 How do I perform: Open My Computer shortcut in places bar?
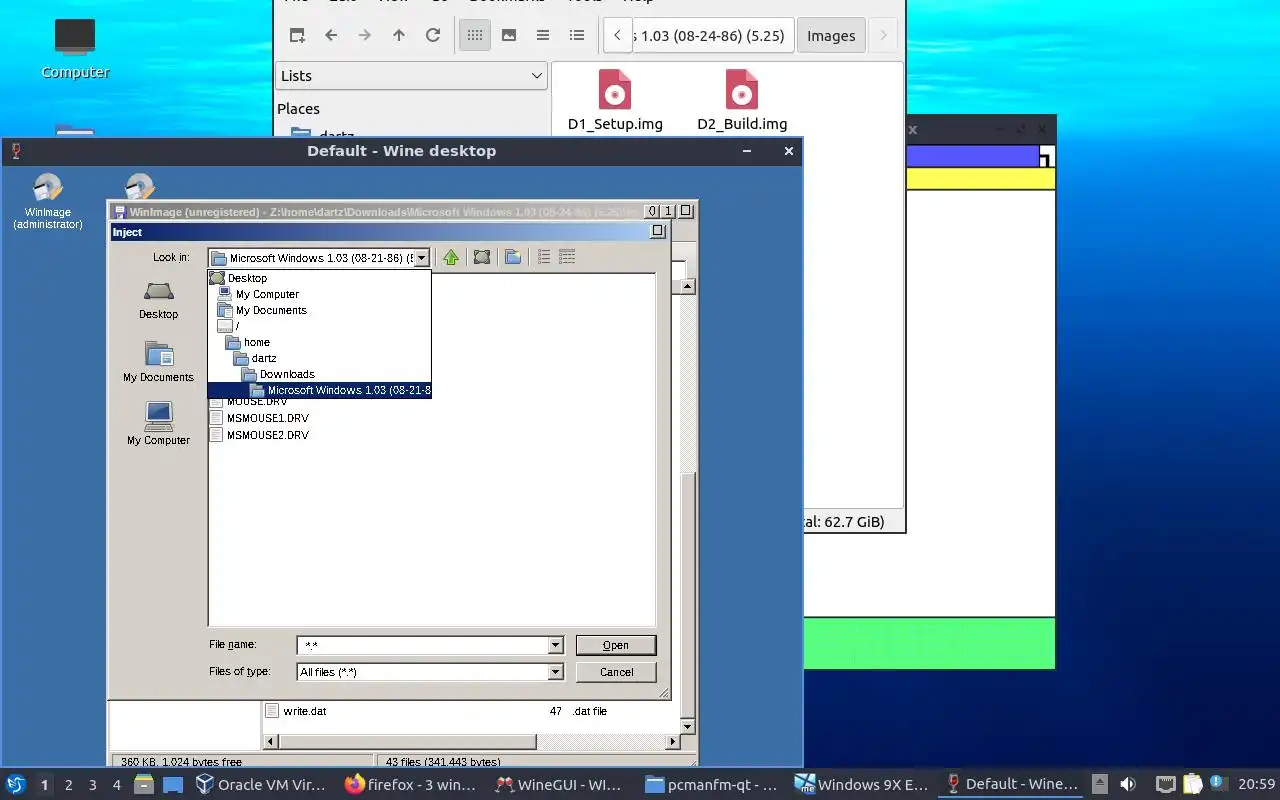158,424
